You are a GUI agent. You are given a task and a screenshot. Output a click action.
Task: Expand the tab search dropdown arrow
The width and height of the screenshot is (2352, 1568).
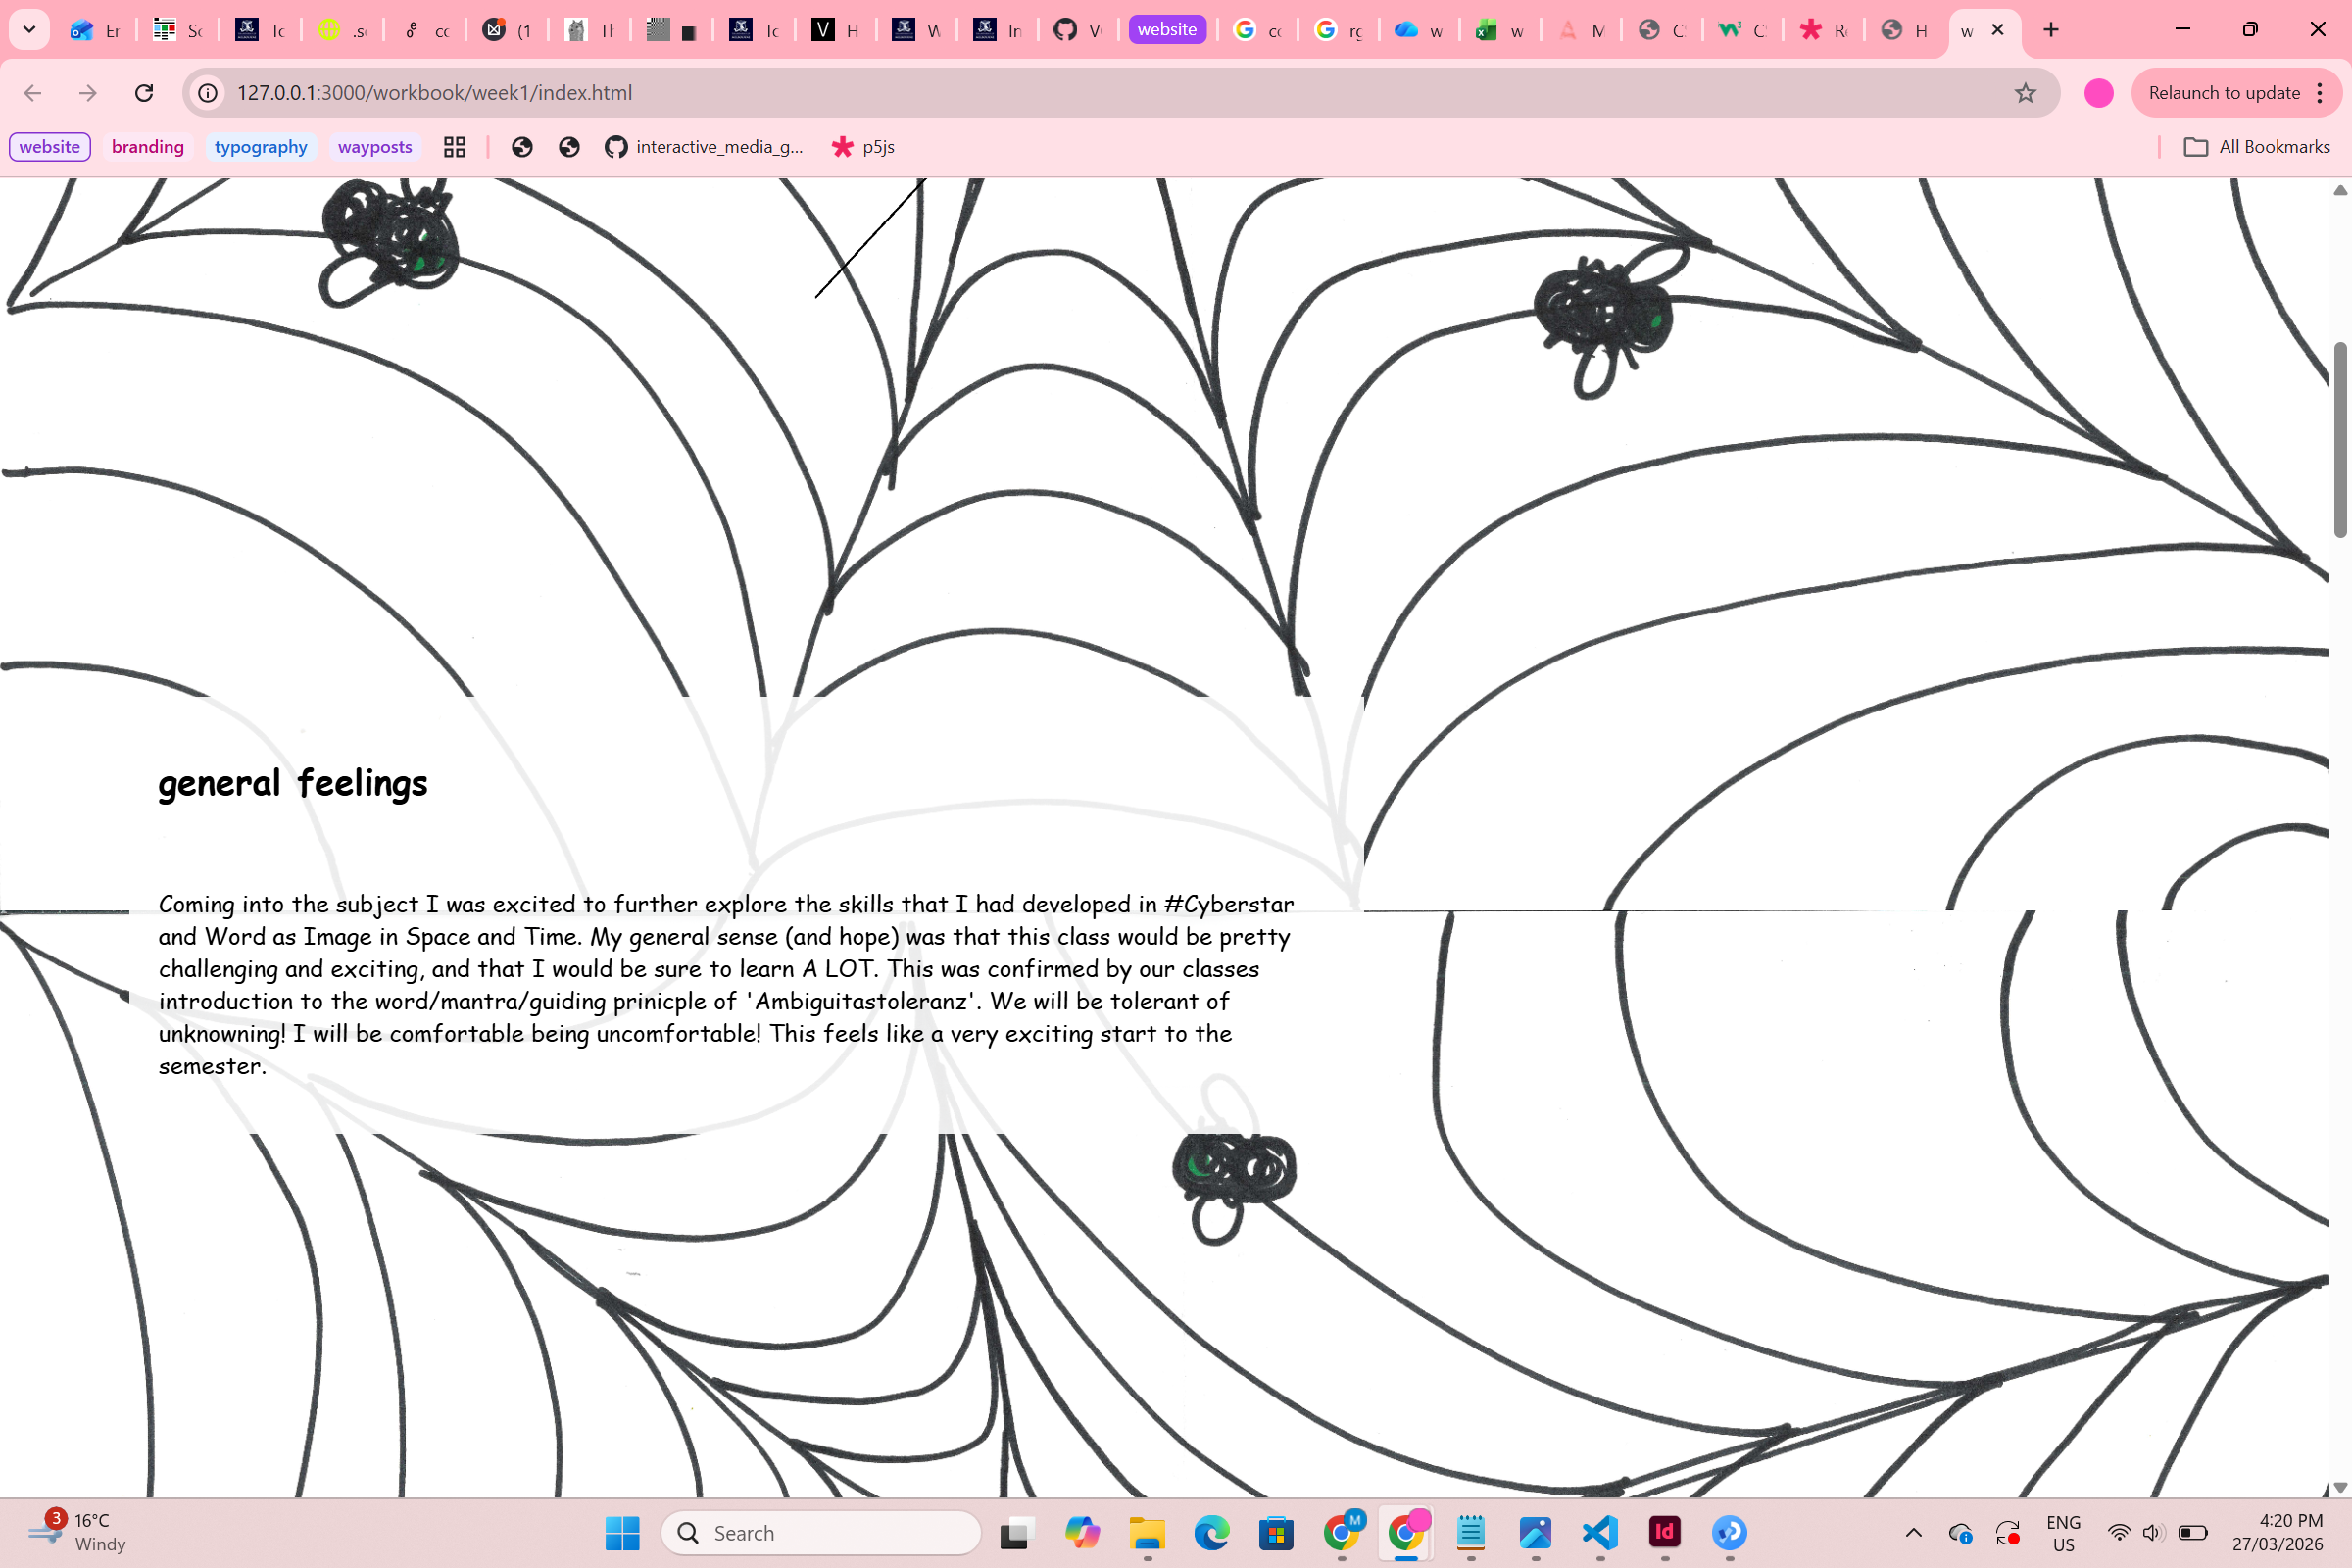(29, 30)
